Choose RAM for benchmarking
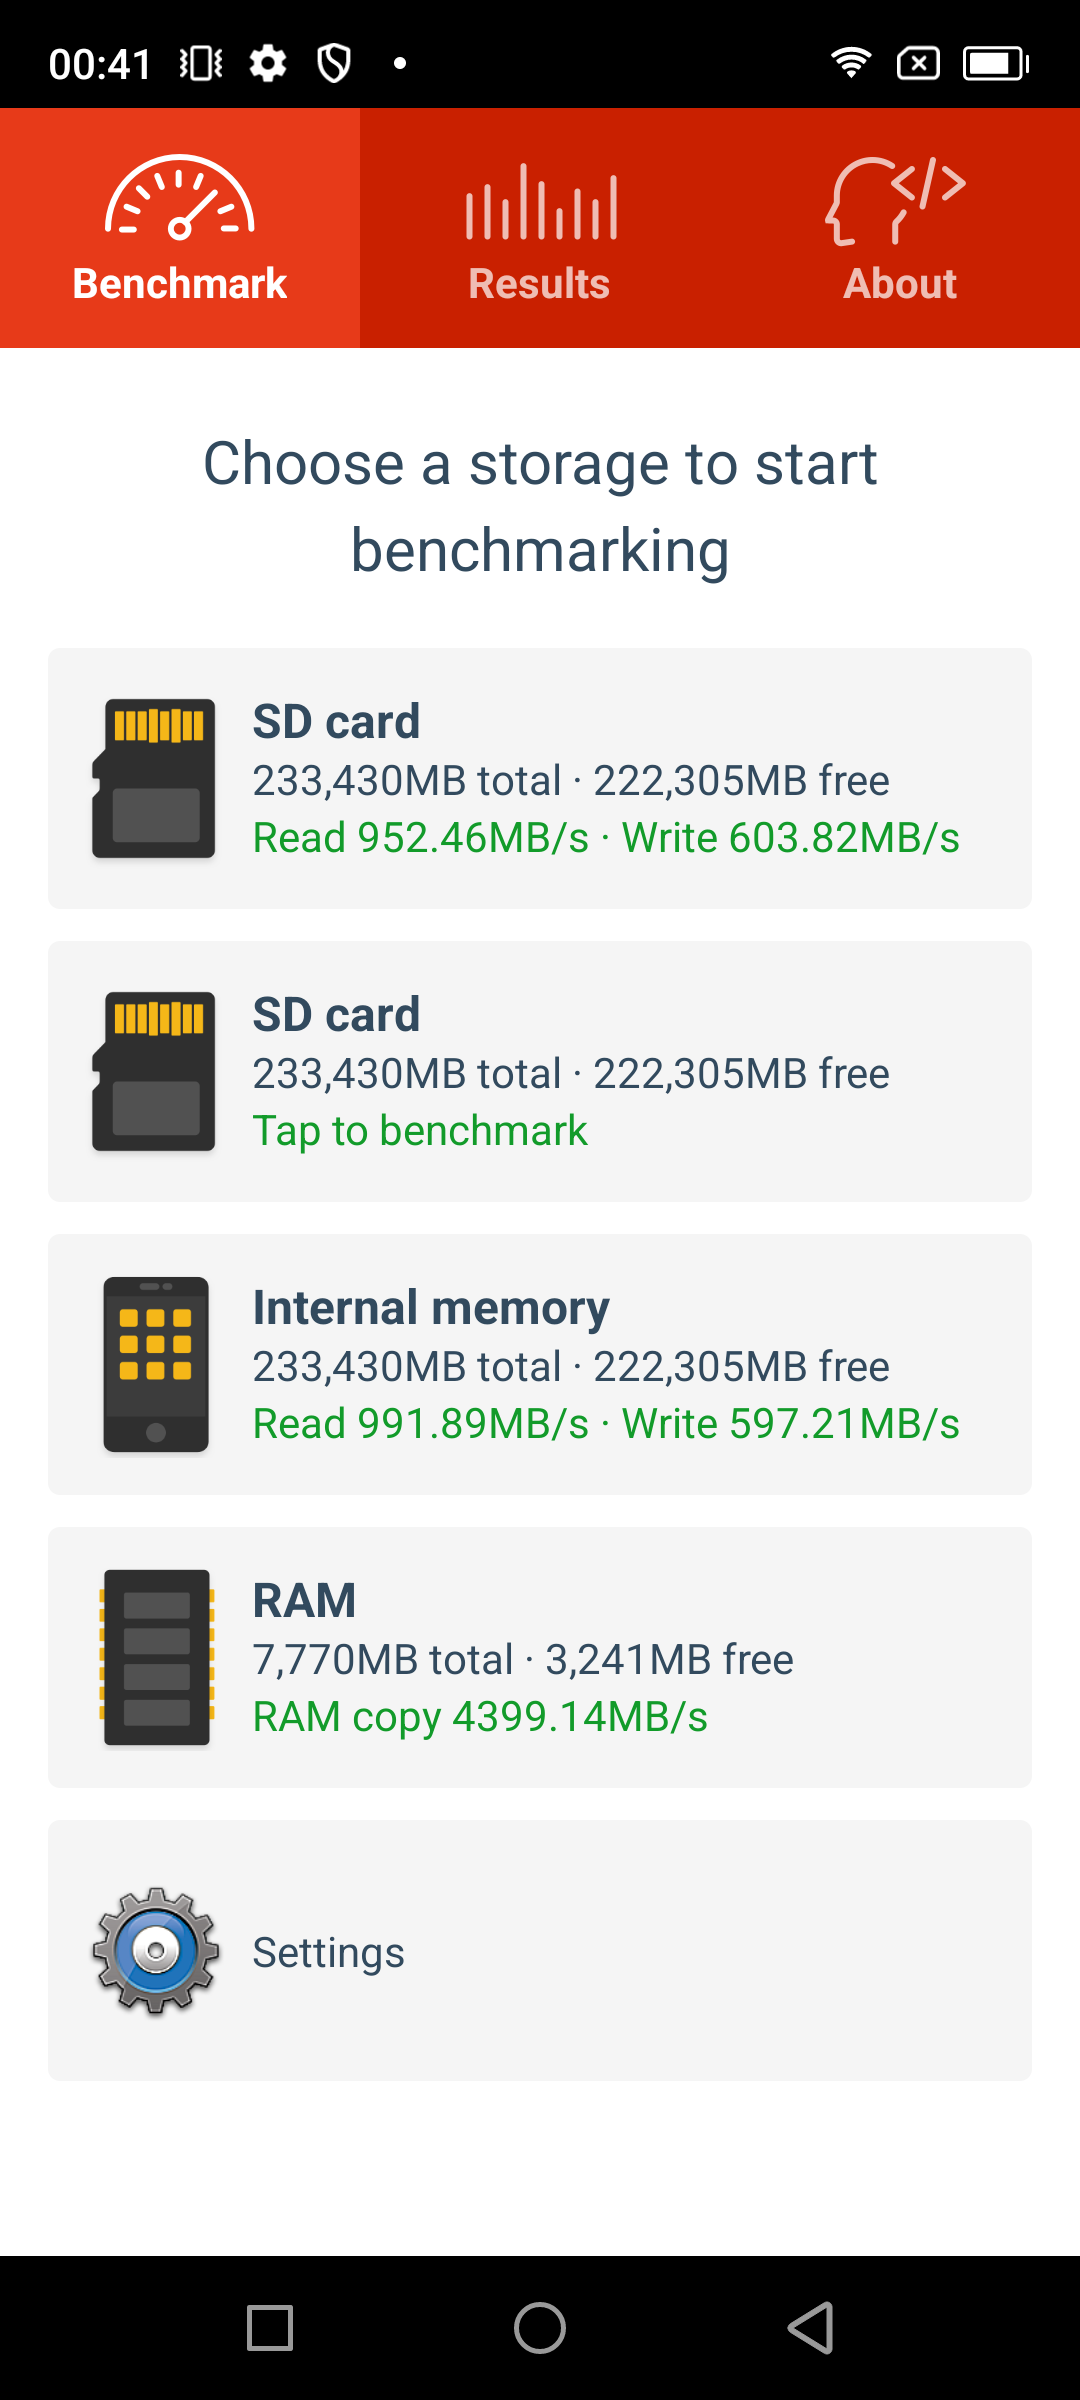Viewport: 1080px width, 2400px height. [x=540, y=1657]
